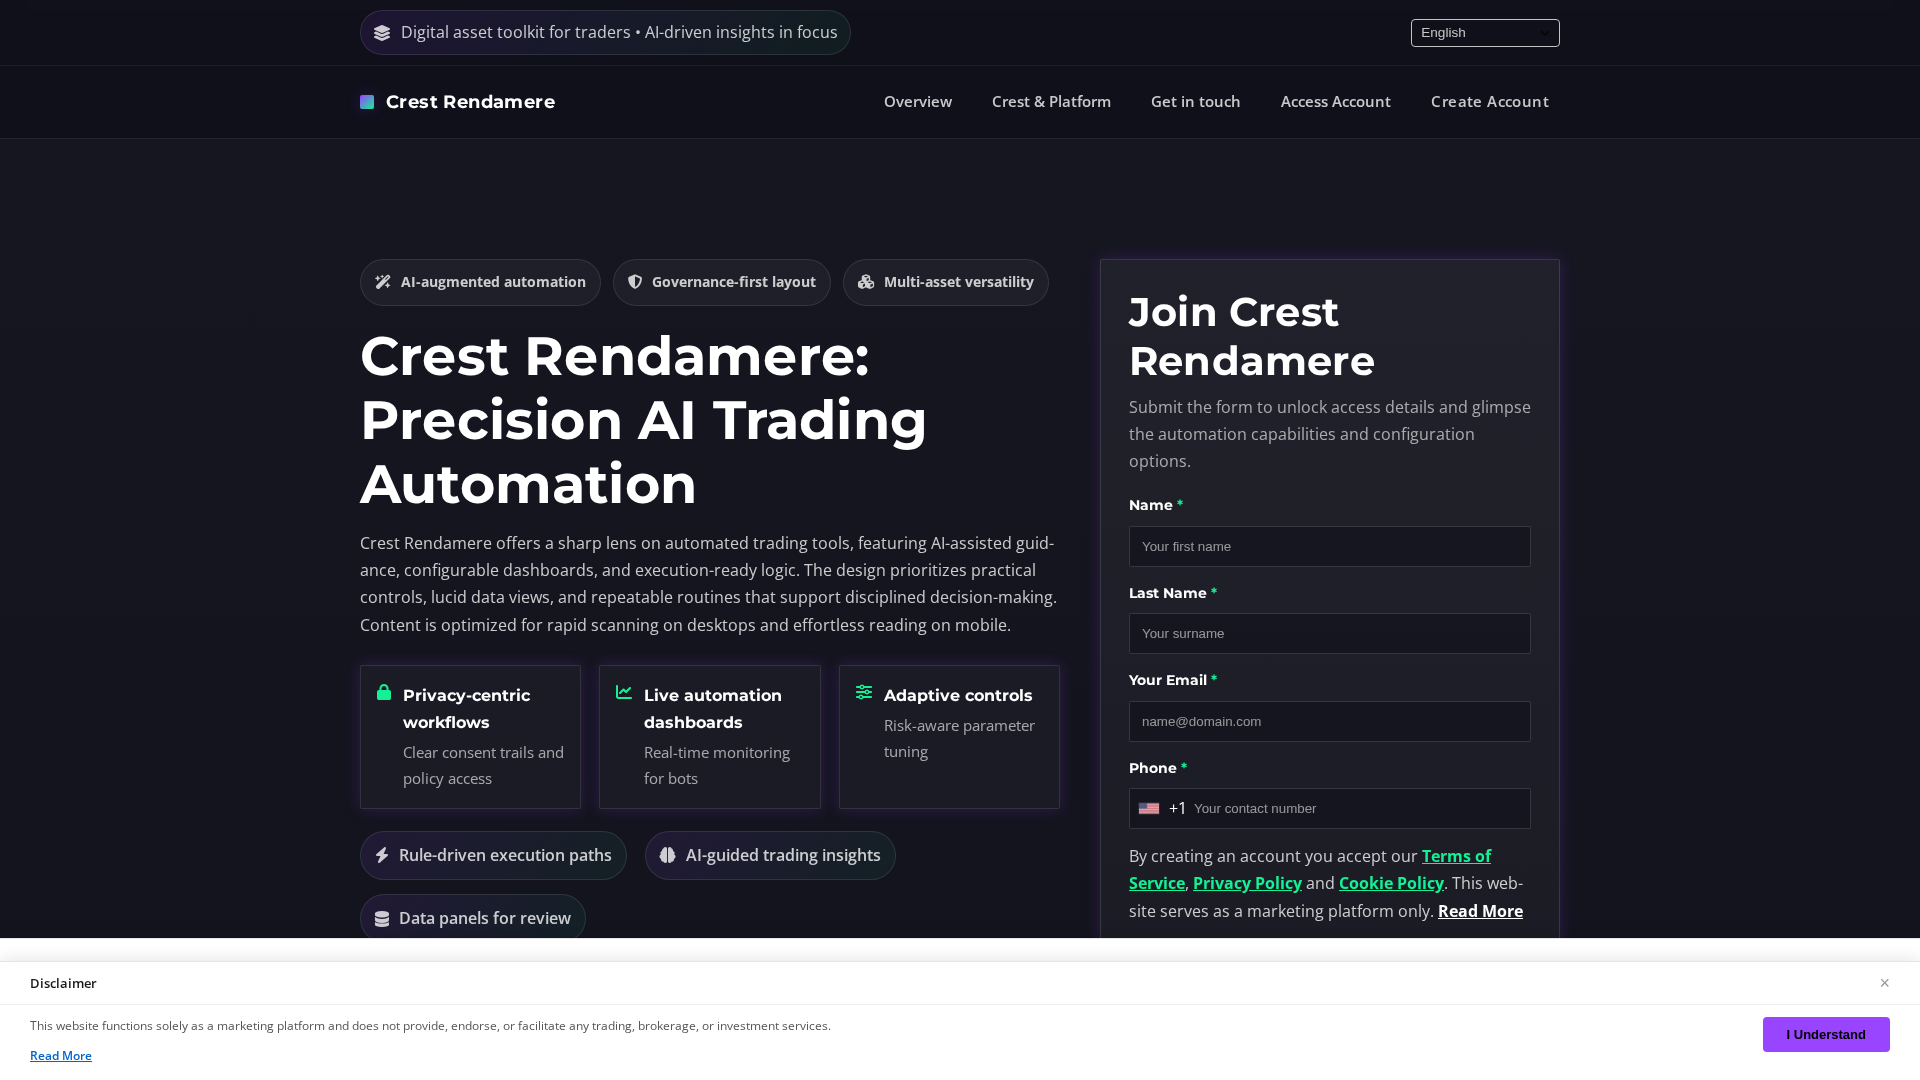Screen dimensions: 1920x1080
Task: Click the shield icon on Governance-first layout
Action: tap(635, 282)
